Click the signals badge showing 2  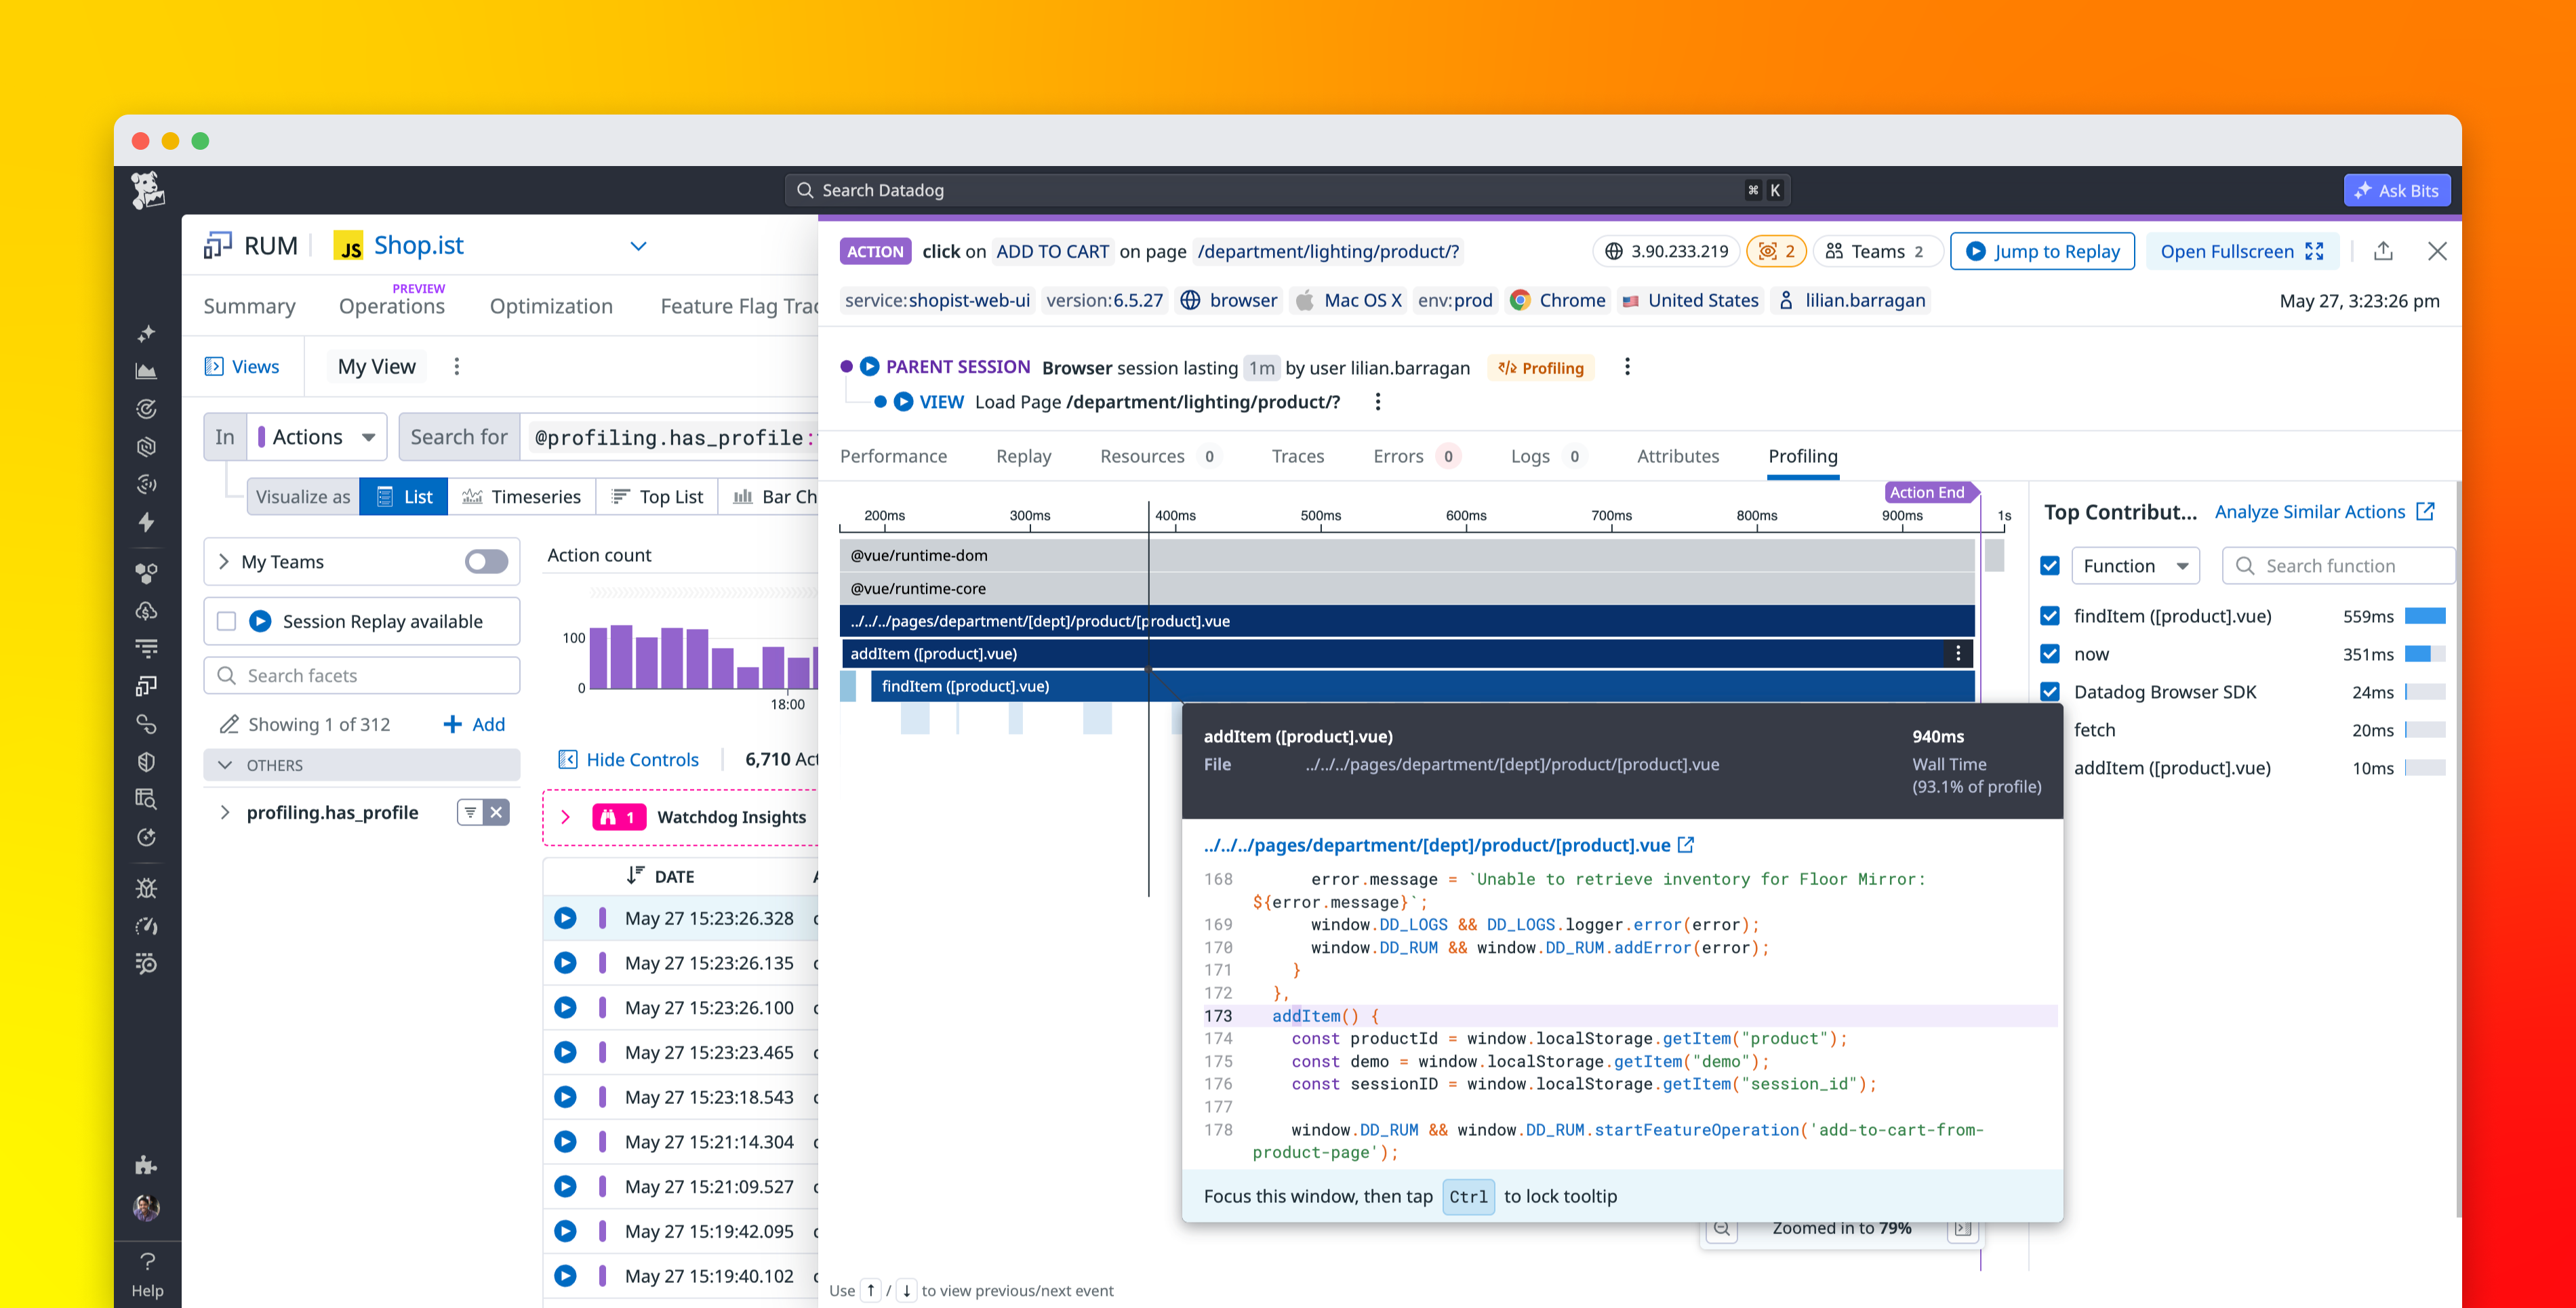click(1776, 251)
